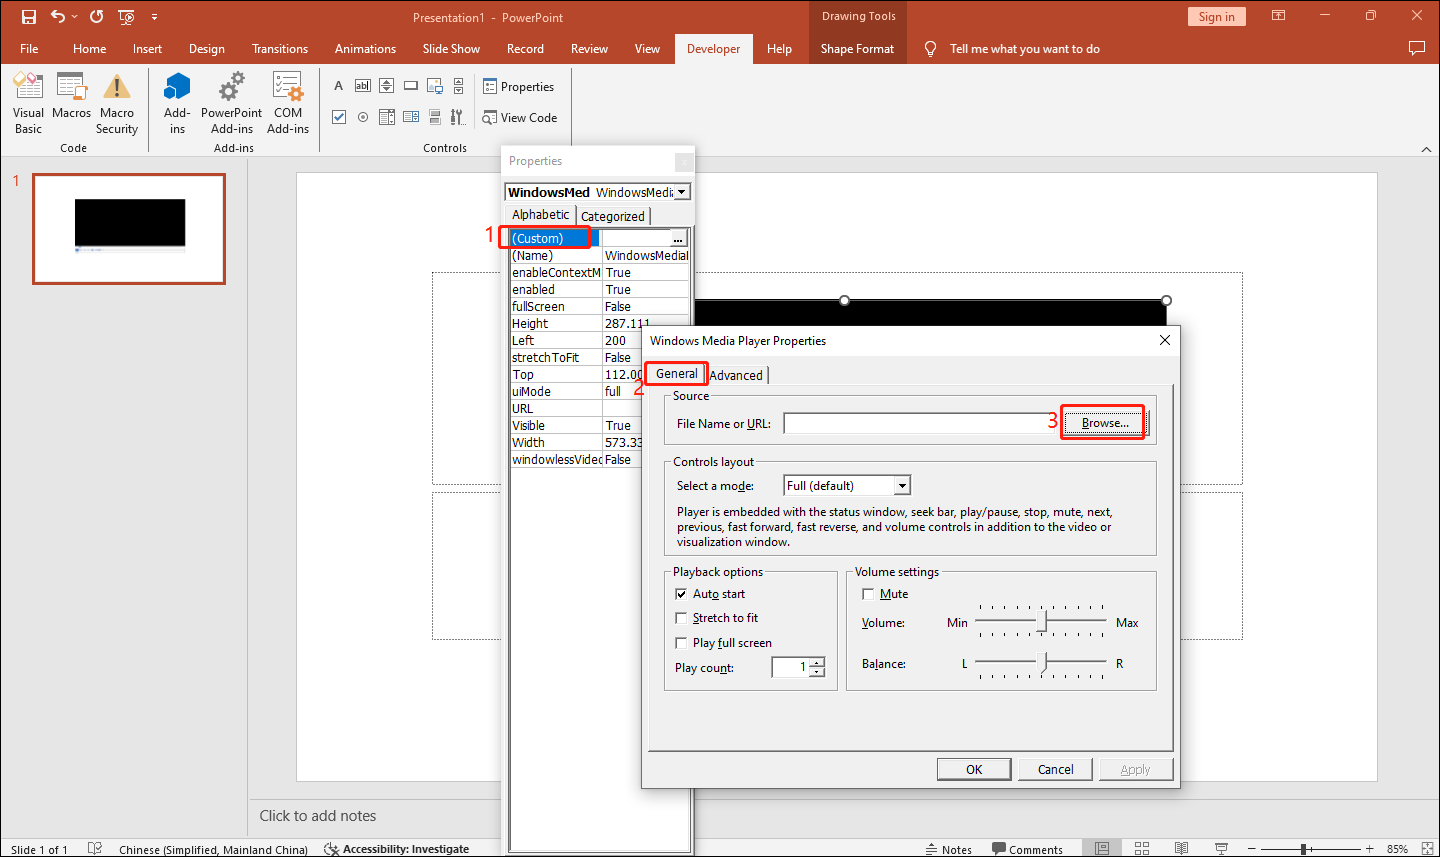1440x857 pixels.
Task: Open the Properties command in ribbon
Action: tap(518, 87)
